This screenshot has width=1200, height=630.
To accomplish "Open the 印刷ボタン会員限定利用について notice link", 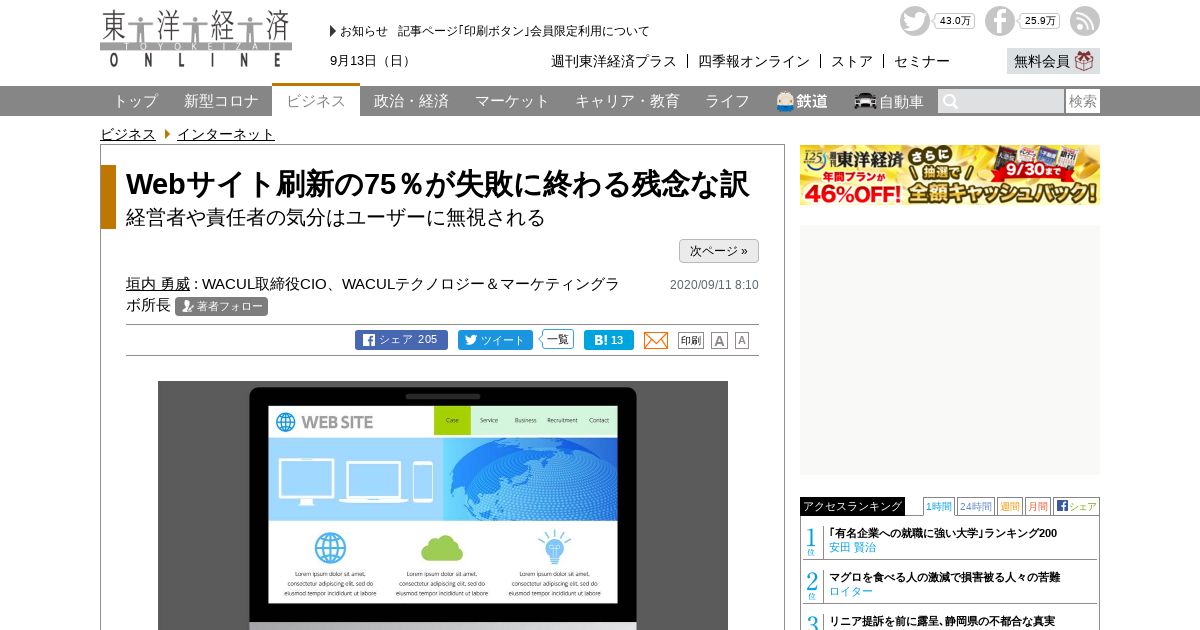I will click(524, 31).
